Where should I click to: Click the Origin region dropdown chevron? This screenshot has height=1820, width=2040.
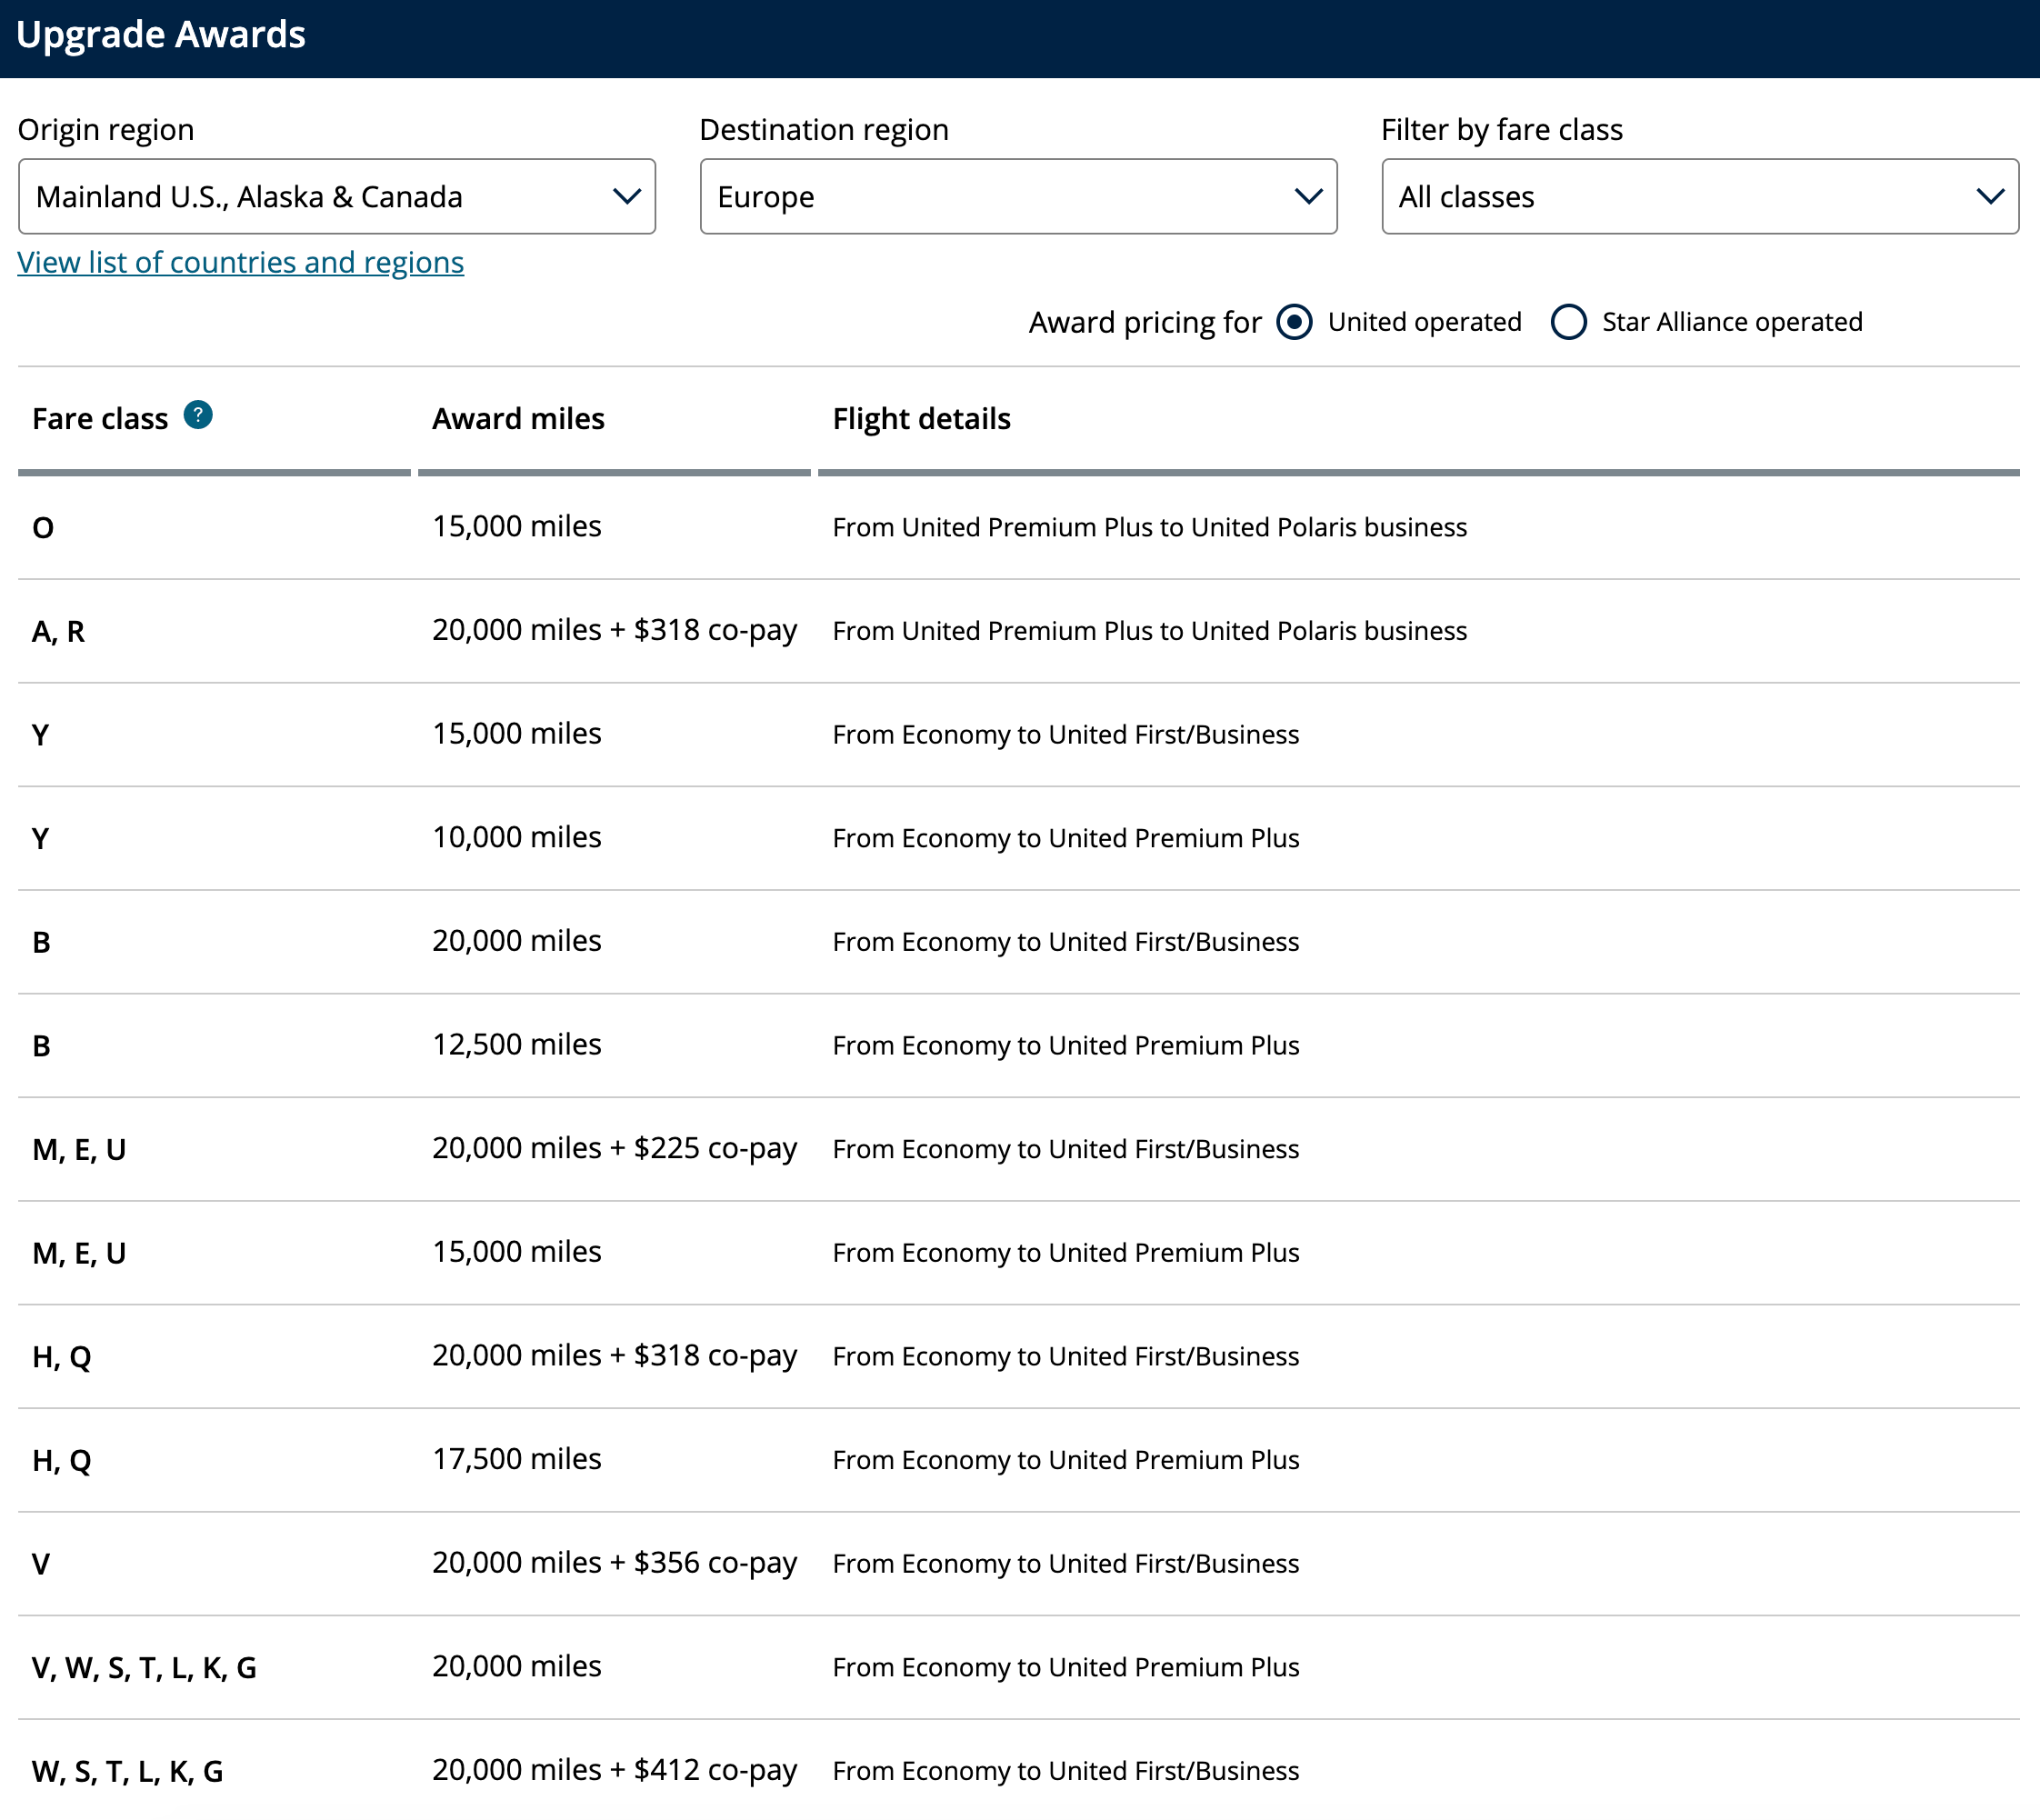[626, 196]
